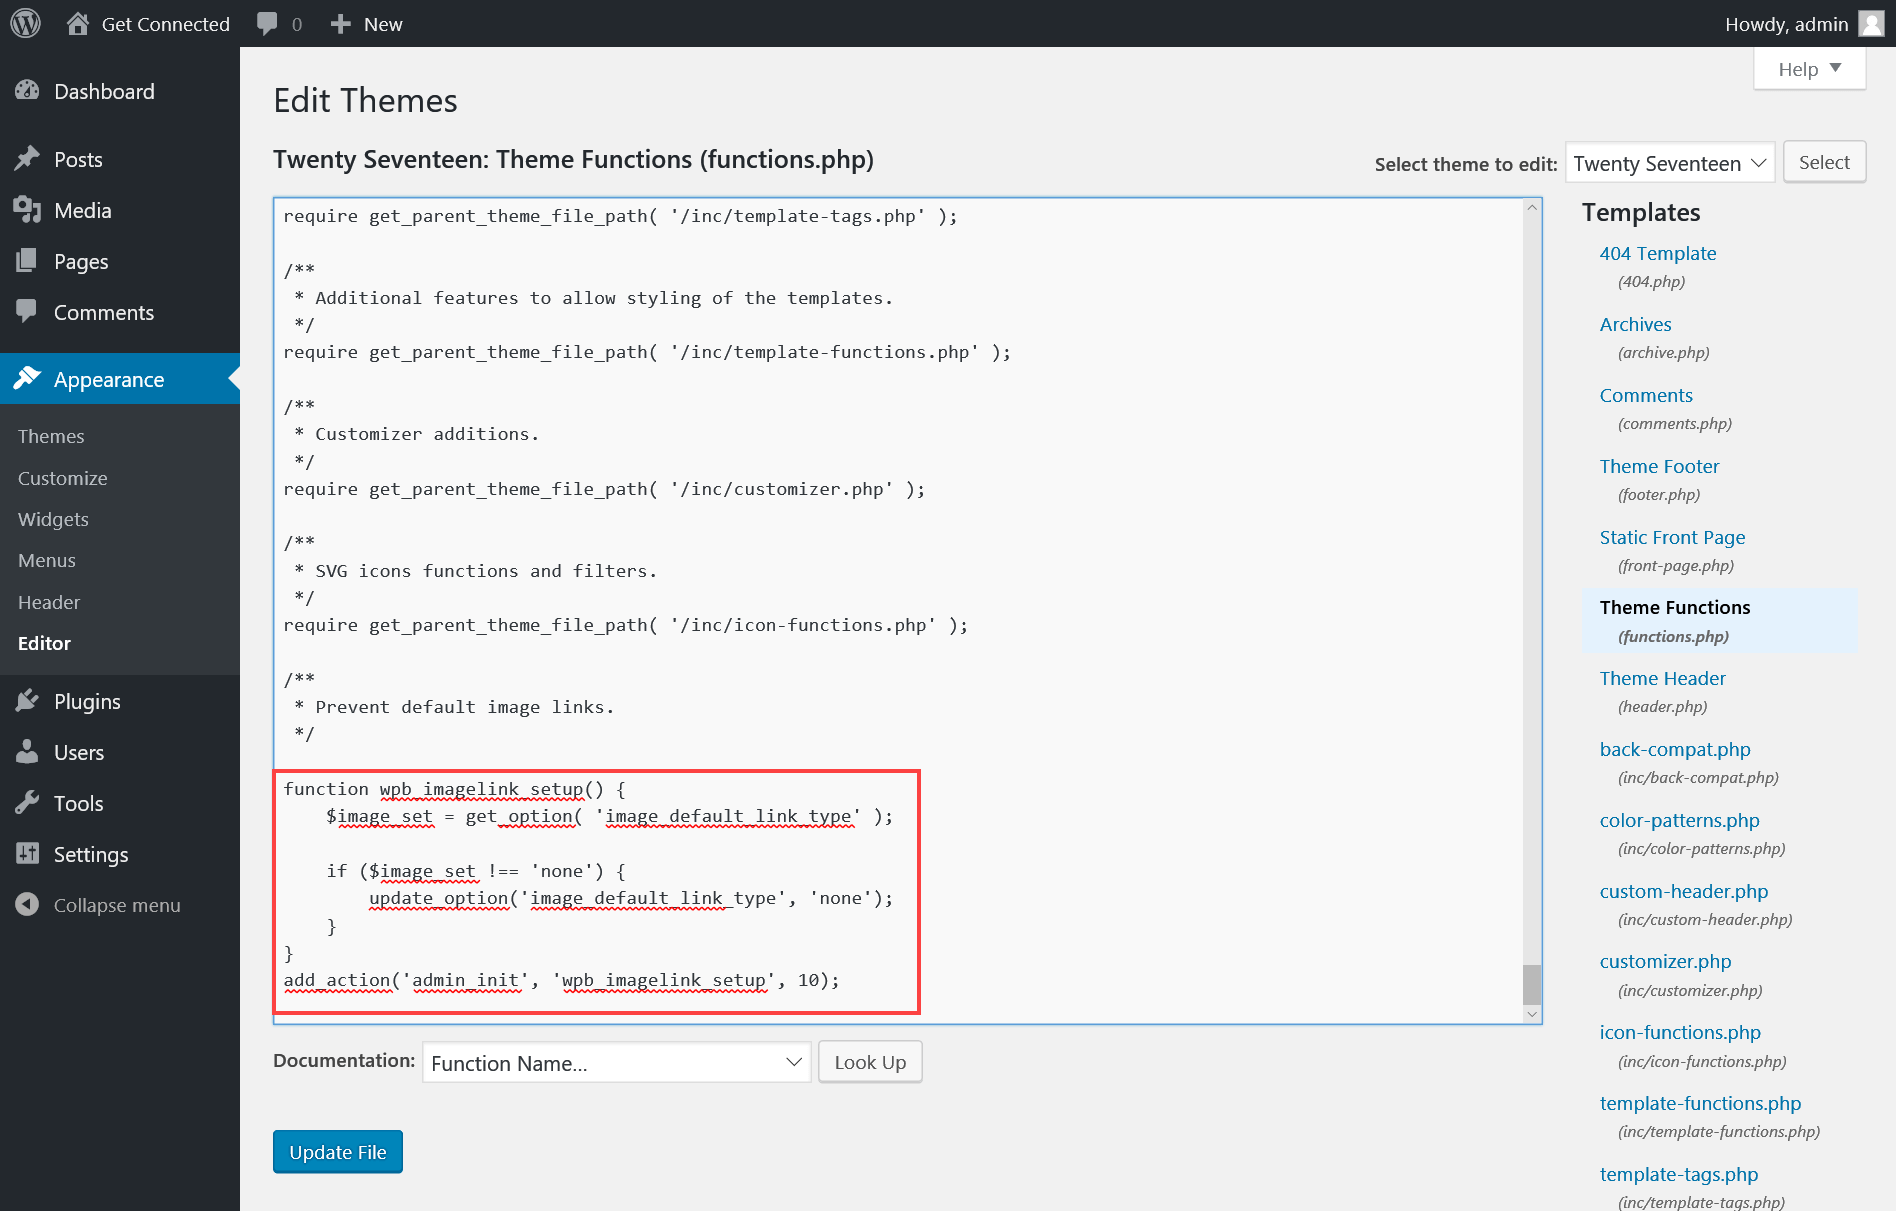1896x1211 pixels.
Task: Open the Menus submenu item
Action: pyautogui.click(x=47, y=560)
